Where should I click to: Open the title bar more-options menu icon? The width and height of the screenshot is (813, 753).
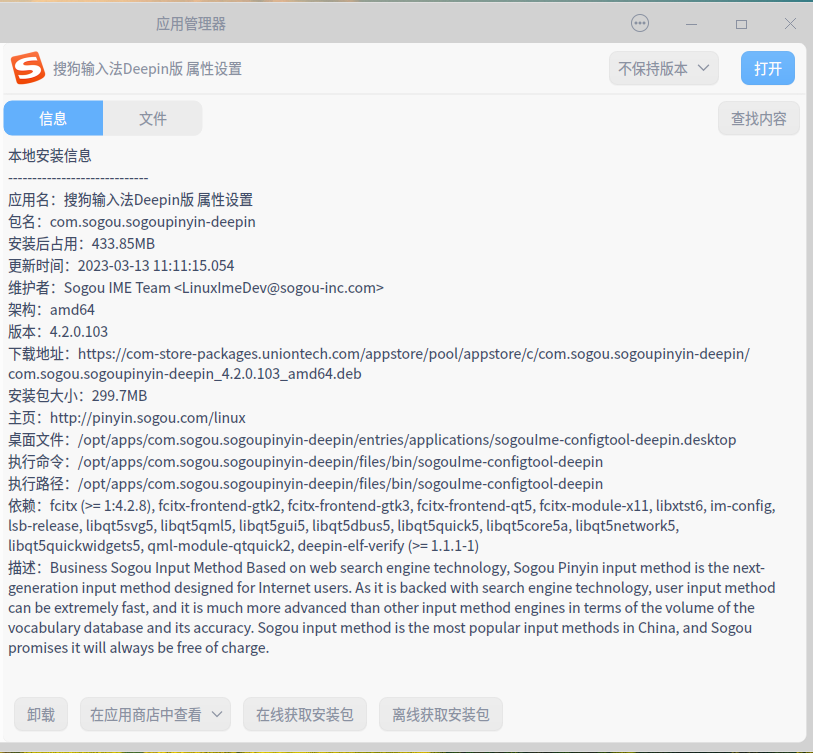point(640,23)
